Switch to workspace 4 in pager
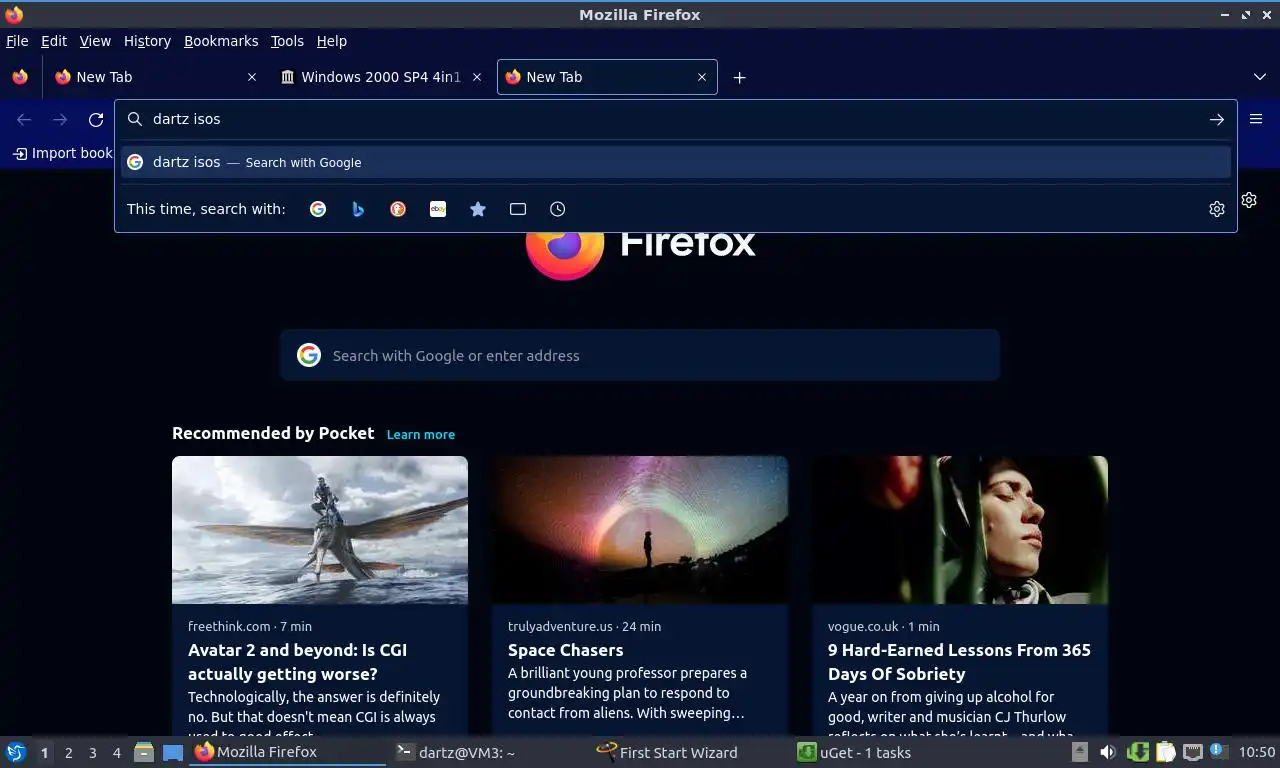 click(116, 752)
